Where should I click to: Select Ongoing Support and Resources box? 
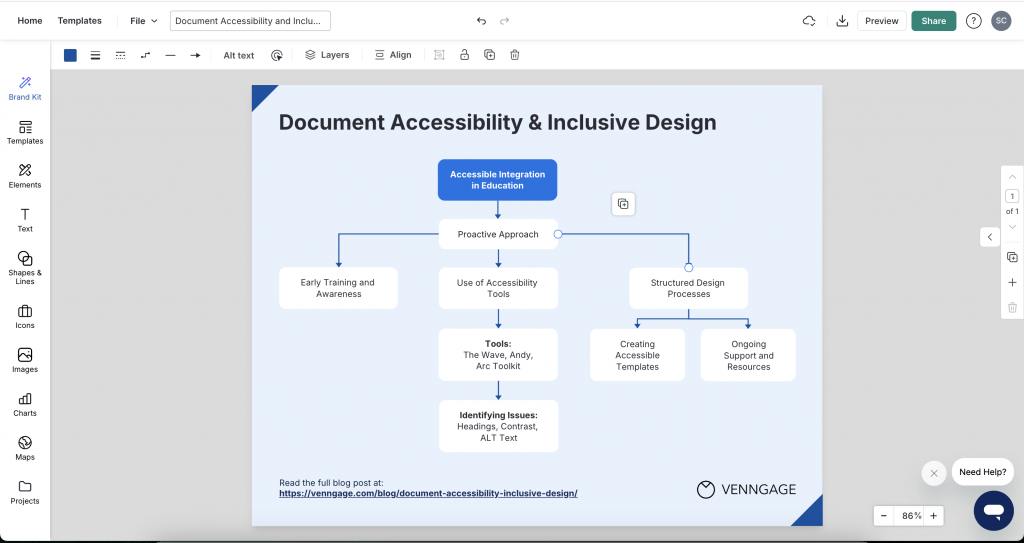point(748,355)
